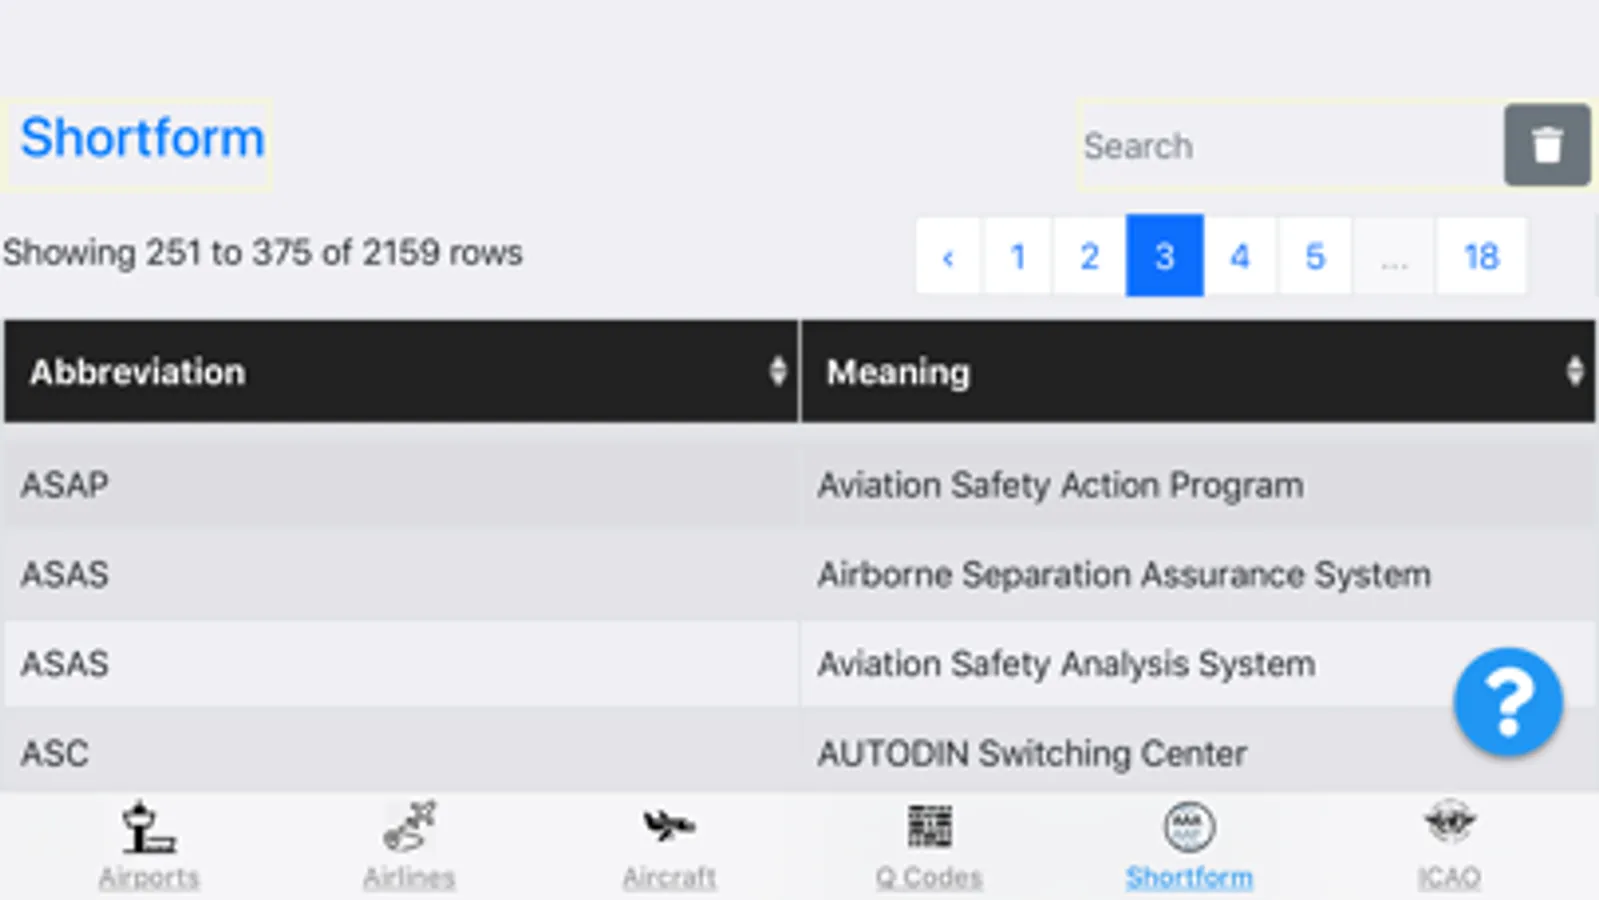Select page 4 in pagination

click(1240, 256)
